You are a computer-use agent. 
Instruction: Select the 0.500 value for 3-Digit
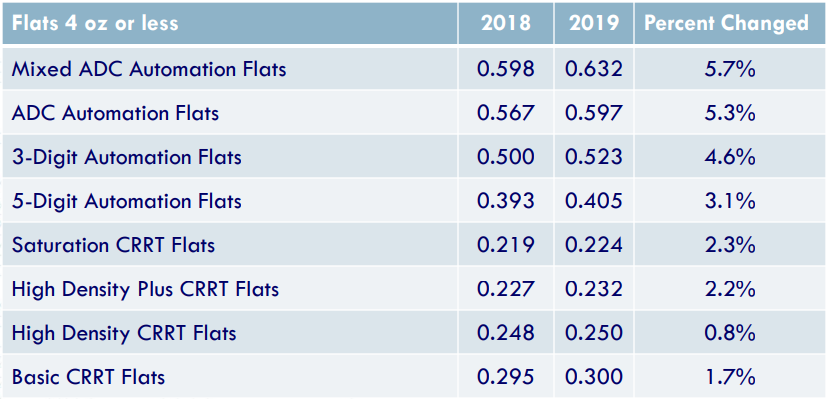click(x=506, y=157)
